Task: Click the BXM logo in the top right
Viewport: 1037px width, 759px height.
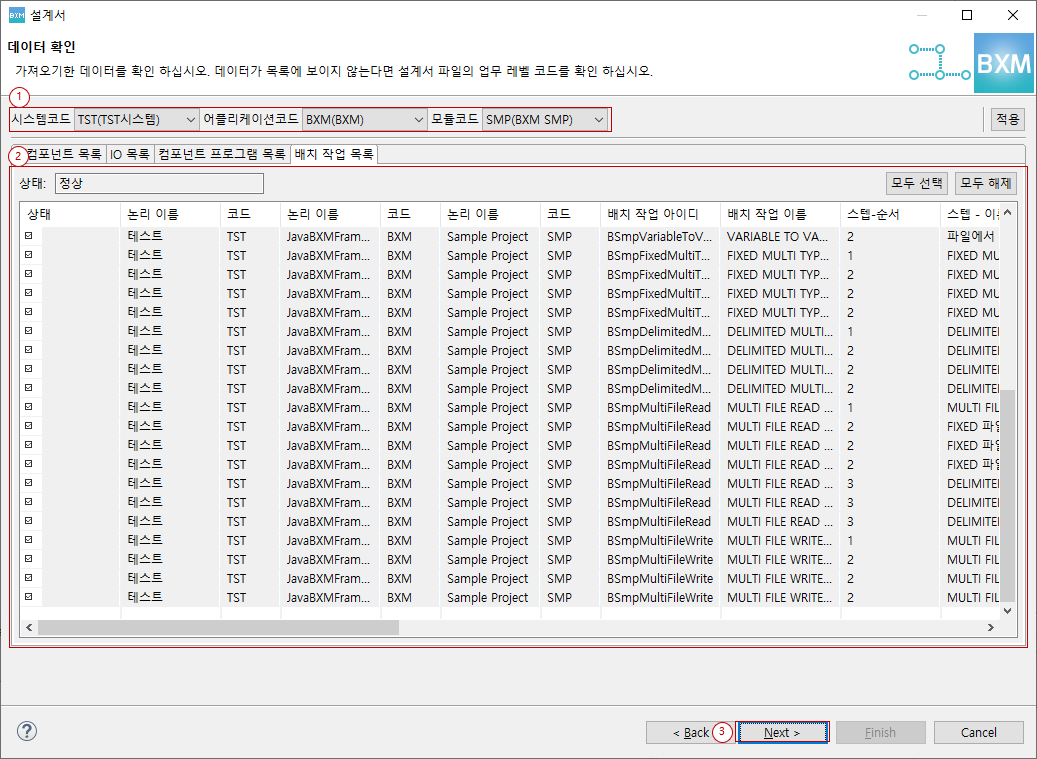Action: tap(1003, 62)
